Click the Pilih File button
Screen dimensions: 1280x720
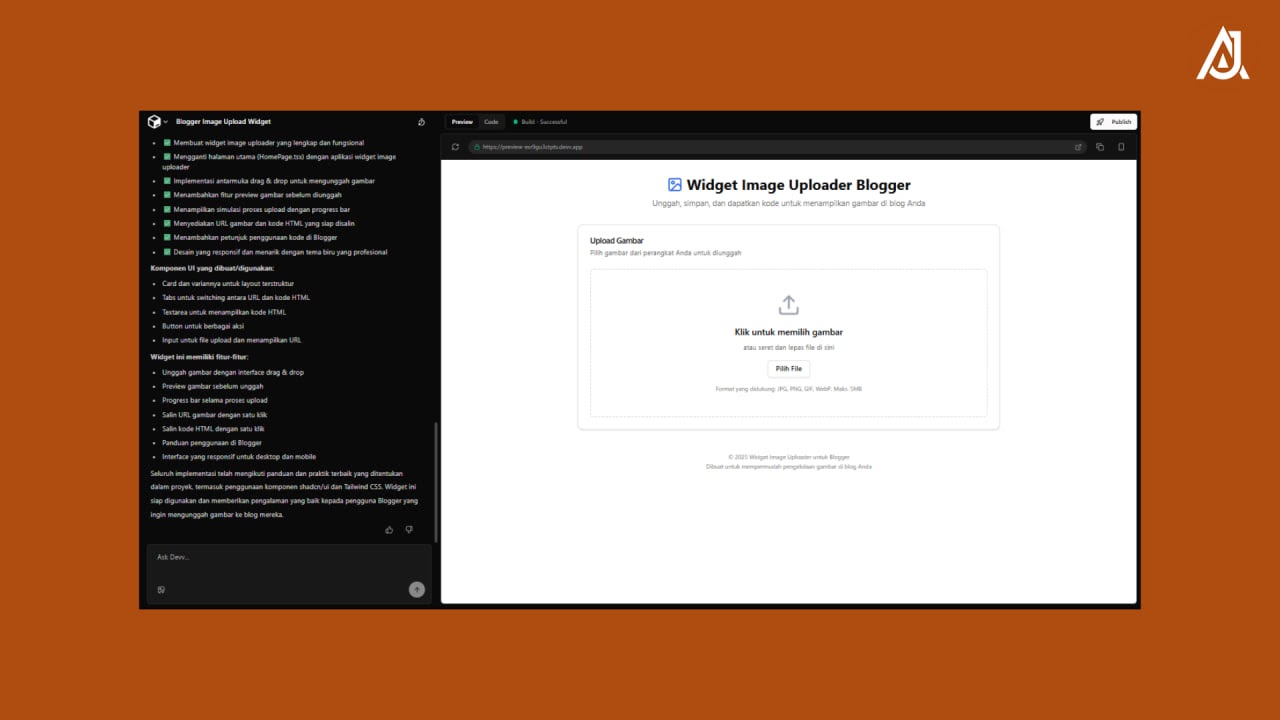point(788,369)
